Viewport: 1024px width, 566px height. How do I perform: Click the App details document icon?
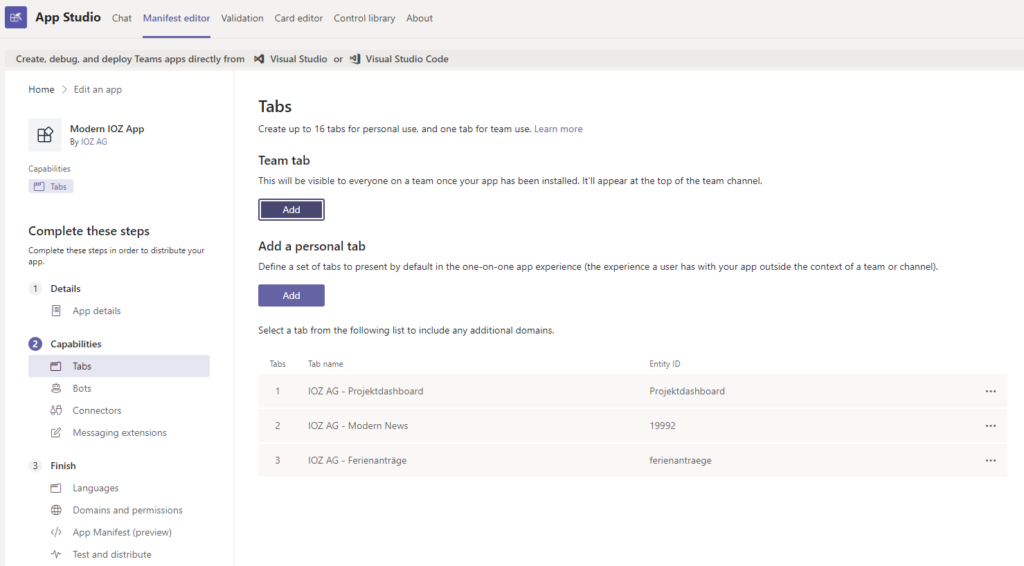[56, 311]
